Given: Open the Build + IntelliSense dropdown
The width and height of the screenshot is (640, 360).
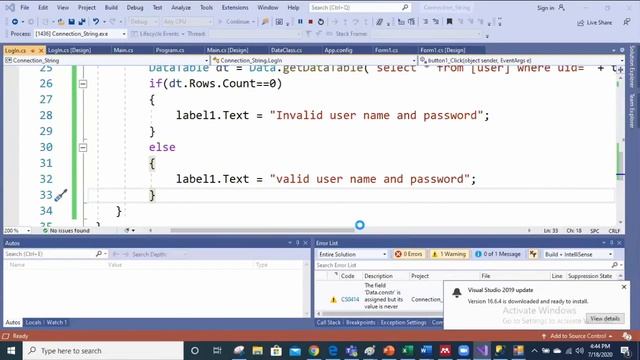Looking at the screenshot, I should [578, 254].
